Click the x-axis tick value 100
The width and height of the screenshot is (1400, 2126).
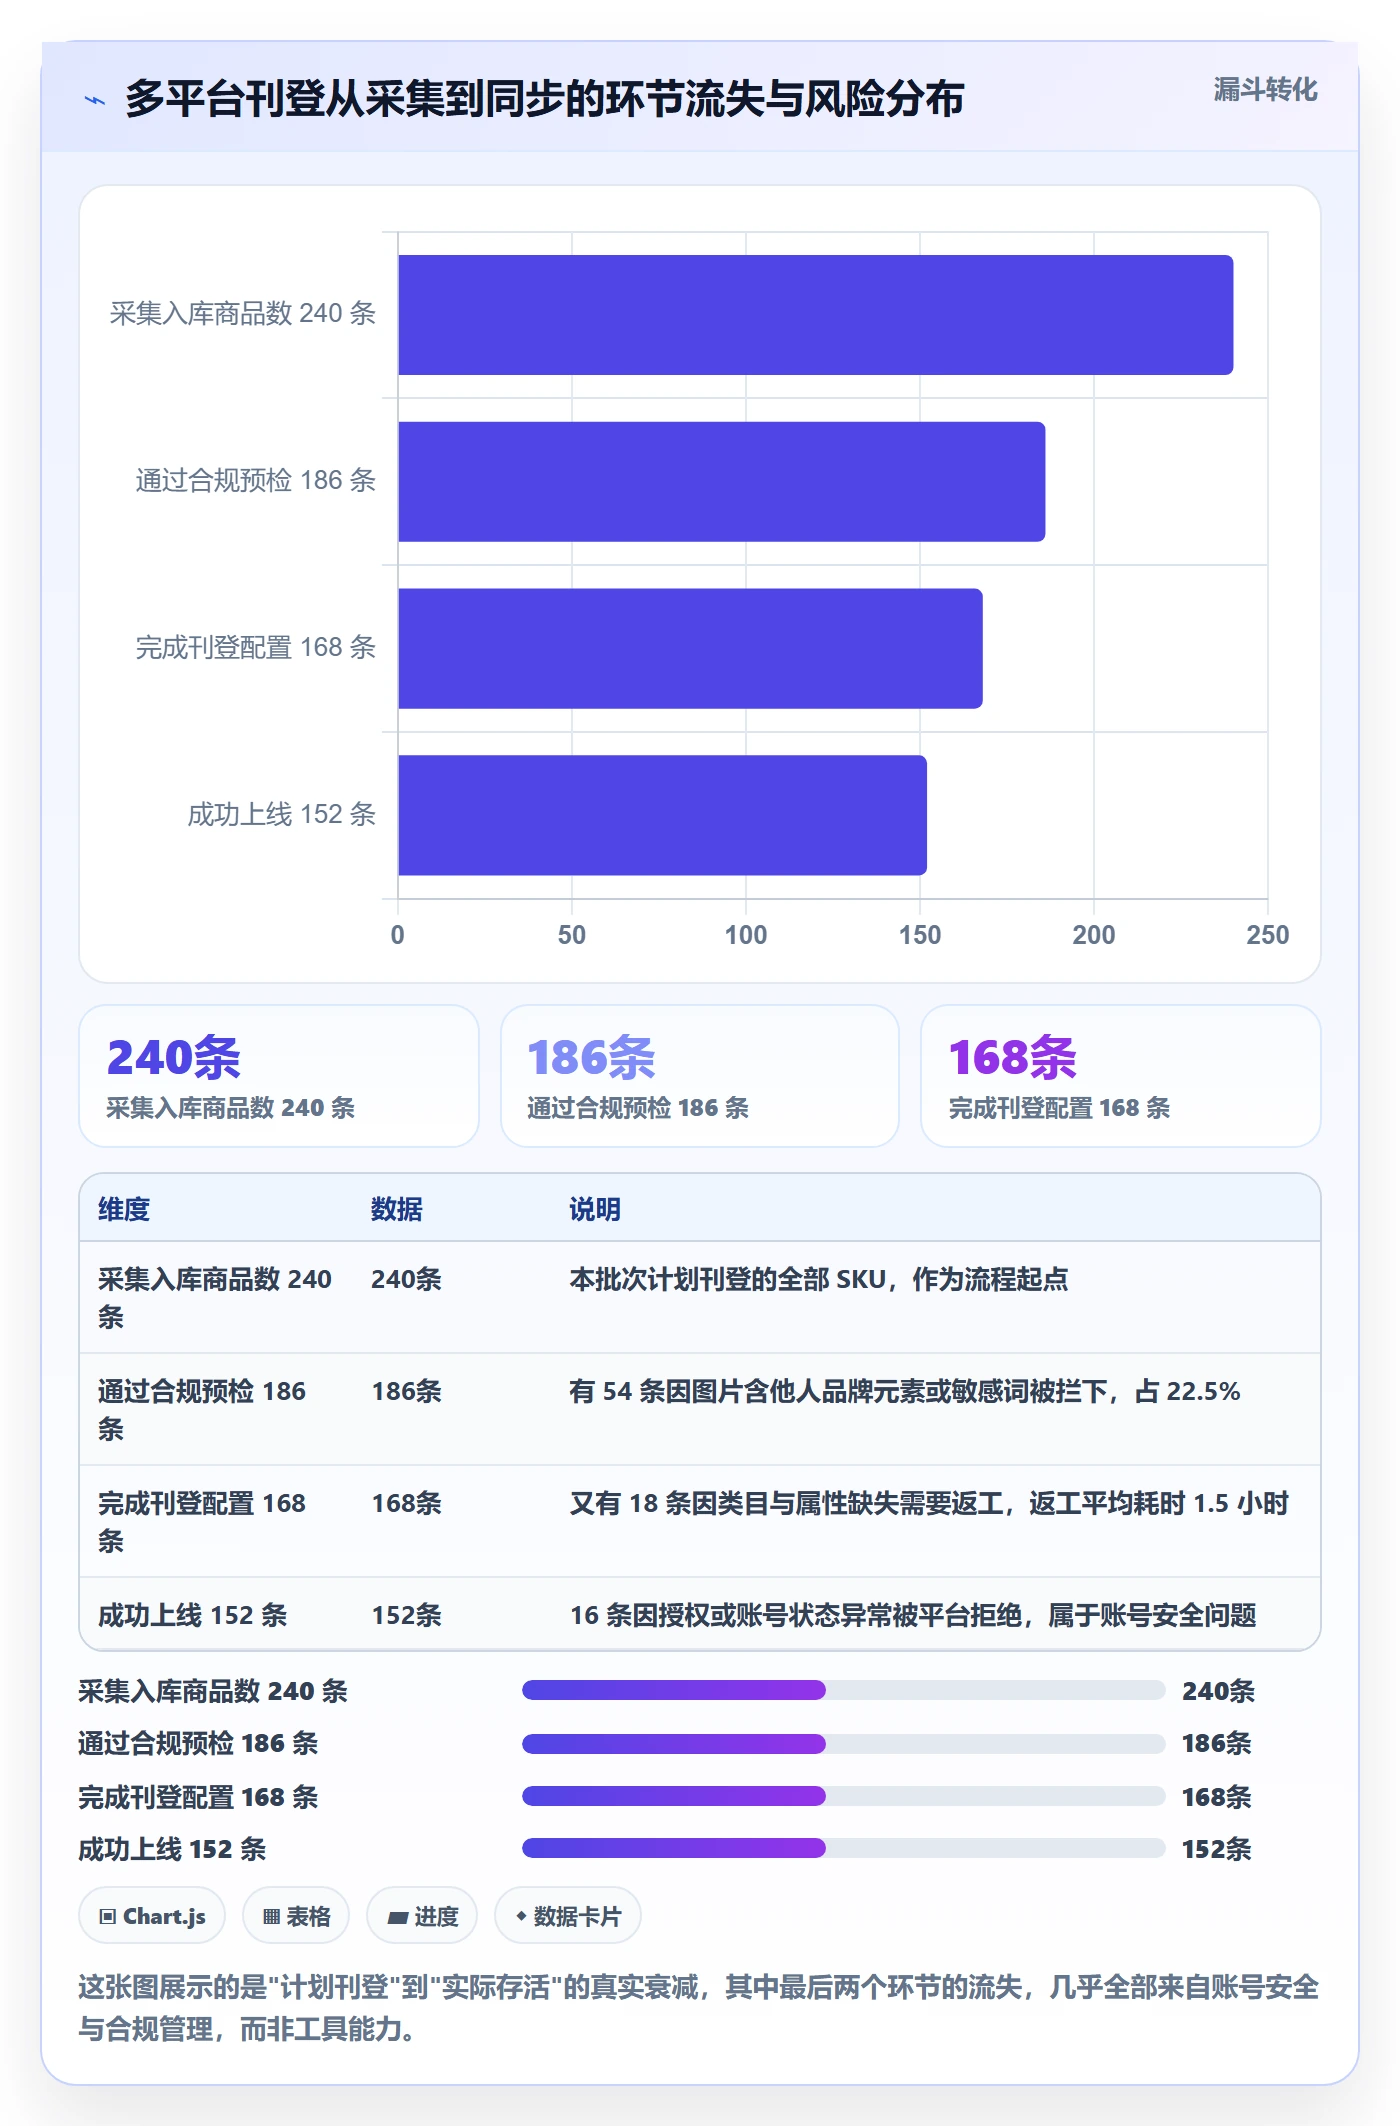pos(746,935)
